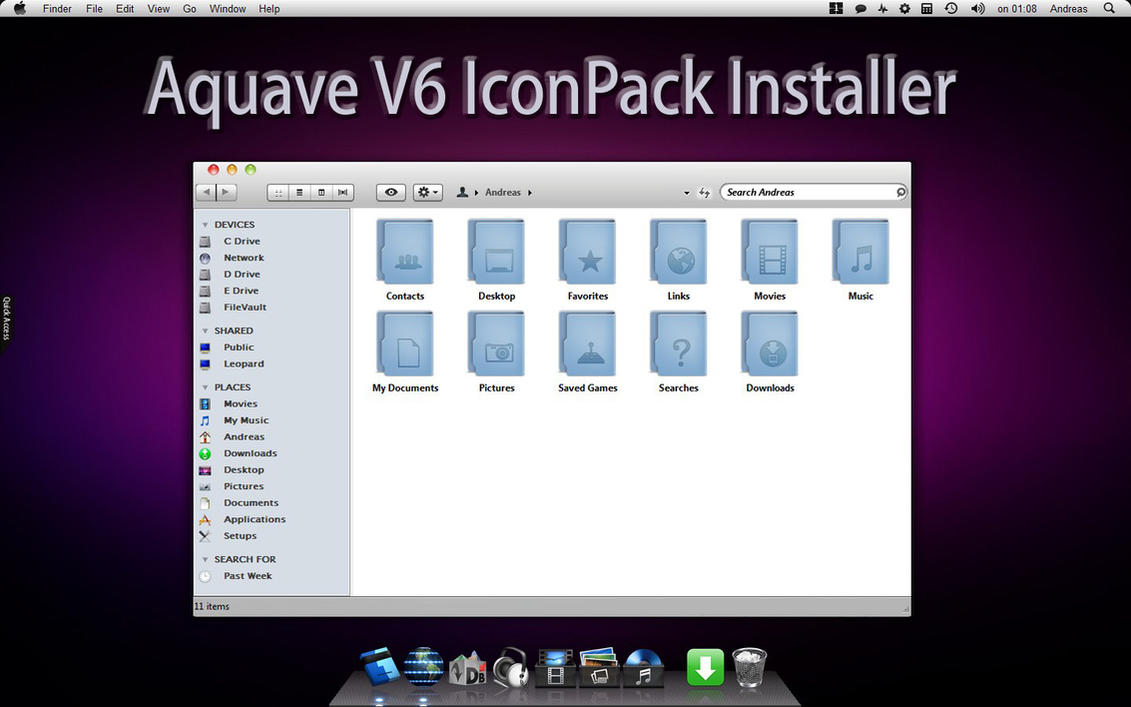Open the Trash in the dock

click(x=749, y=667)
